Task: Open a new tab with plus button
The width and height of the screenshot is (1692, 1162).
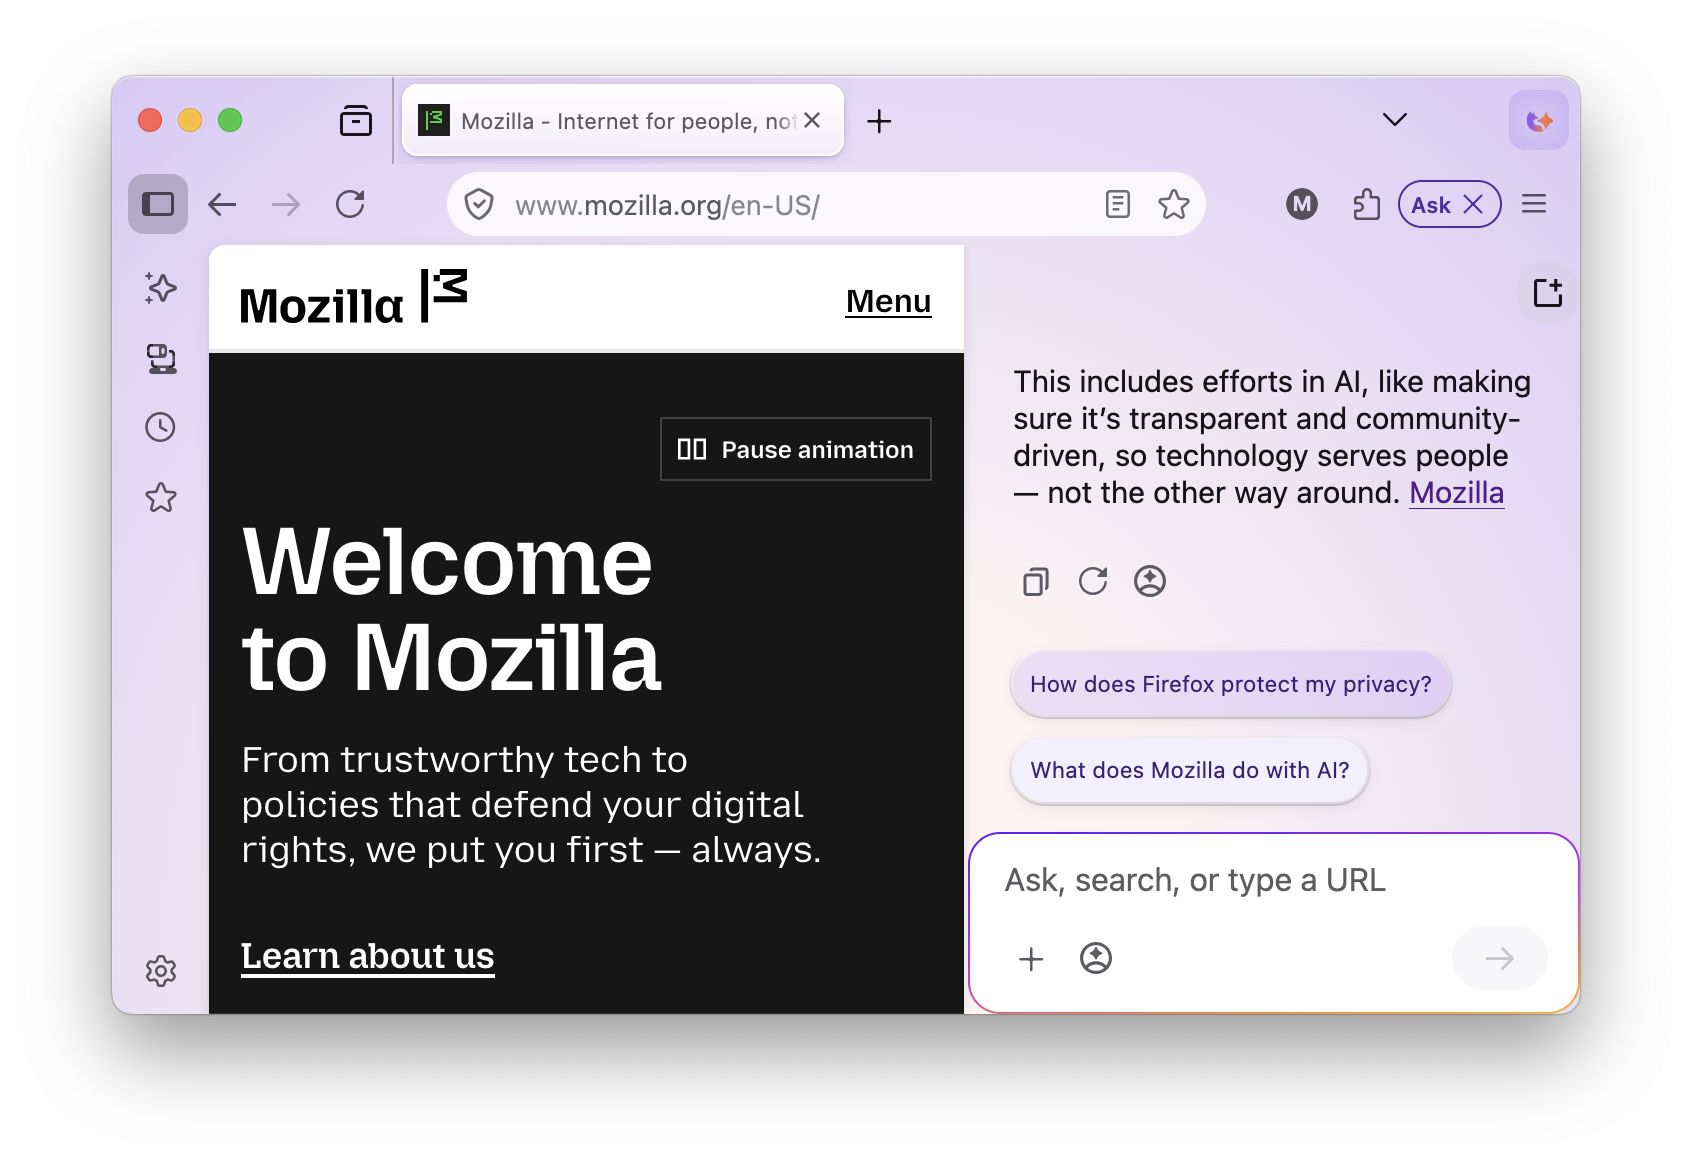Action: [x=879, y=121]
